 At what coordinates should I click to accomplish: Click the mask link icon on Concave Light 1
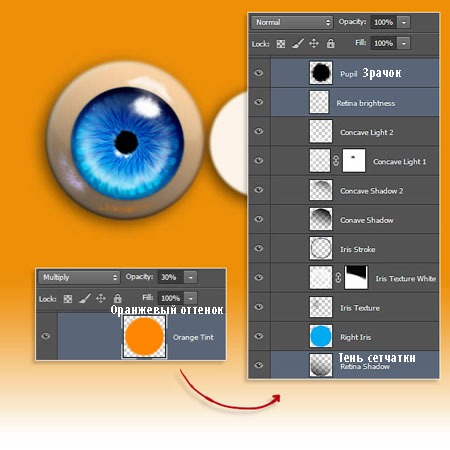point(336,161)
